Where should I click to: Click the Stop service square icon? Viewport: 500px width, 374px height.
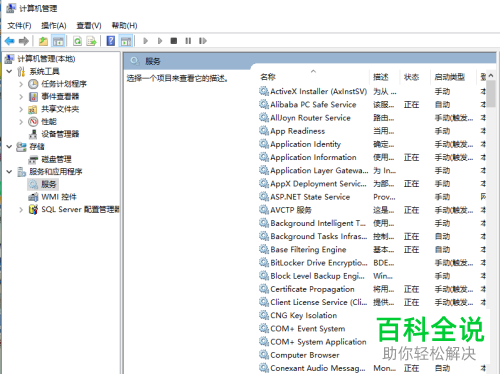(174, 41)
